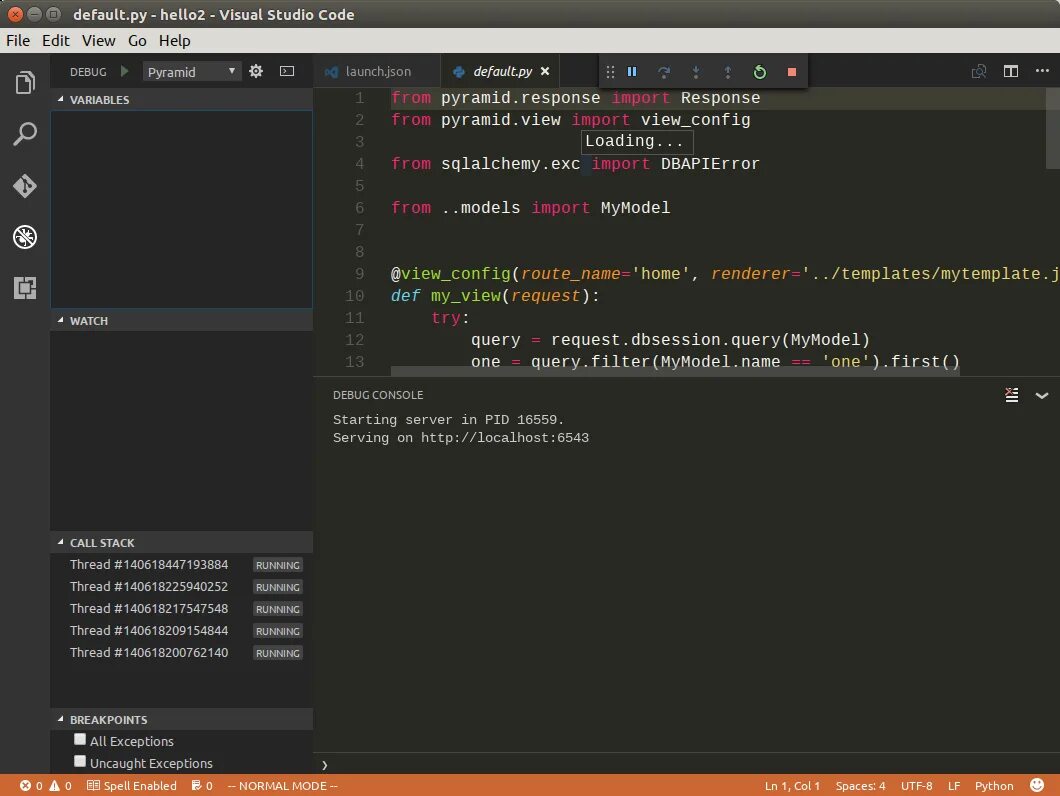1060x796 pixels.
Task: Open the Git source control view
Action: [25, 185]
